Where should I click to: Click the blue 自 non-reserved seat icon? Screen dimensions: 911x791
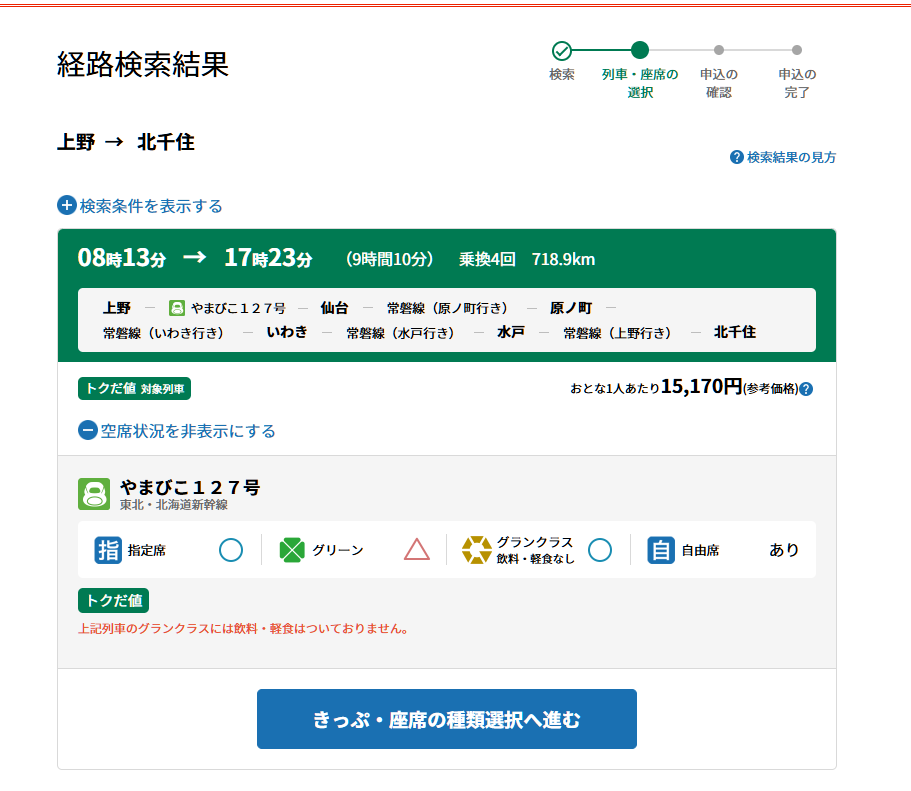(661, 550)
